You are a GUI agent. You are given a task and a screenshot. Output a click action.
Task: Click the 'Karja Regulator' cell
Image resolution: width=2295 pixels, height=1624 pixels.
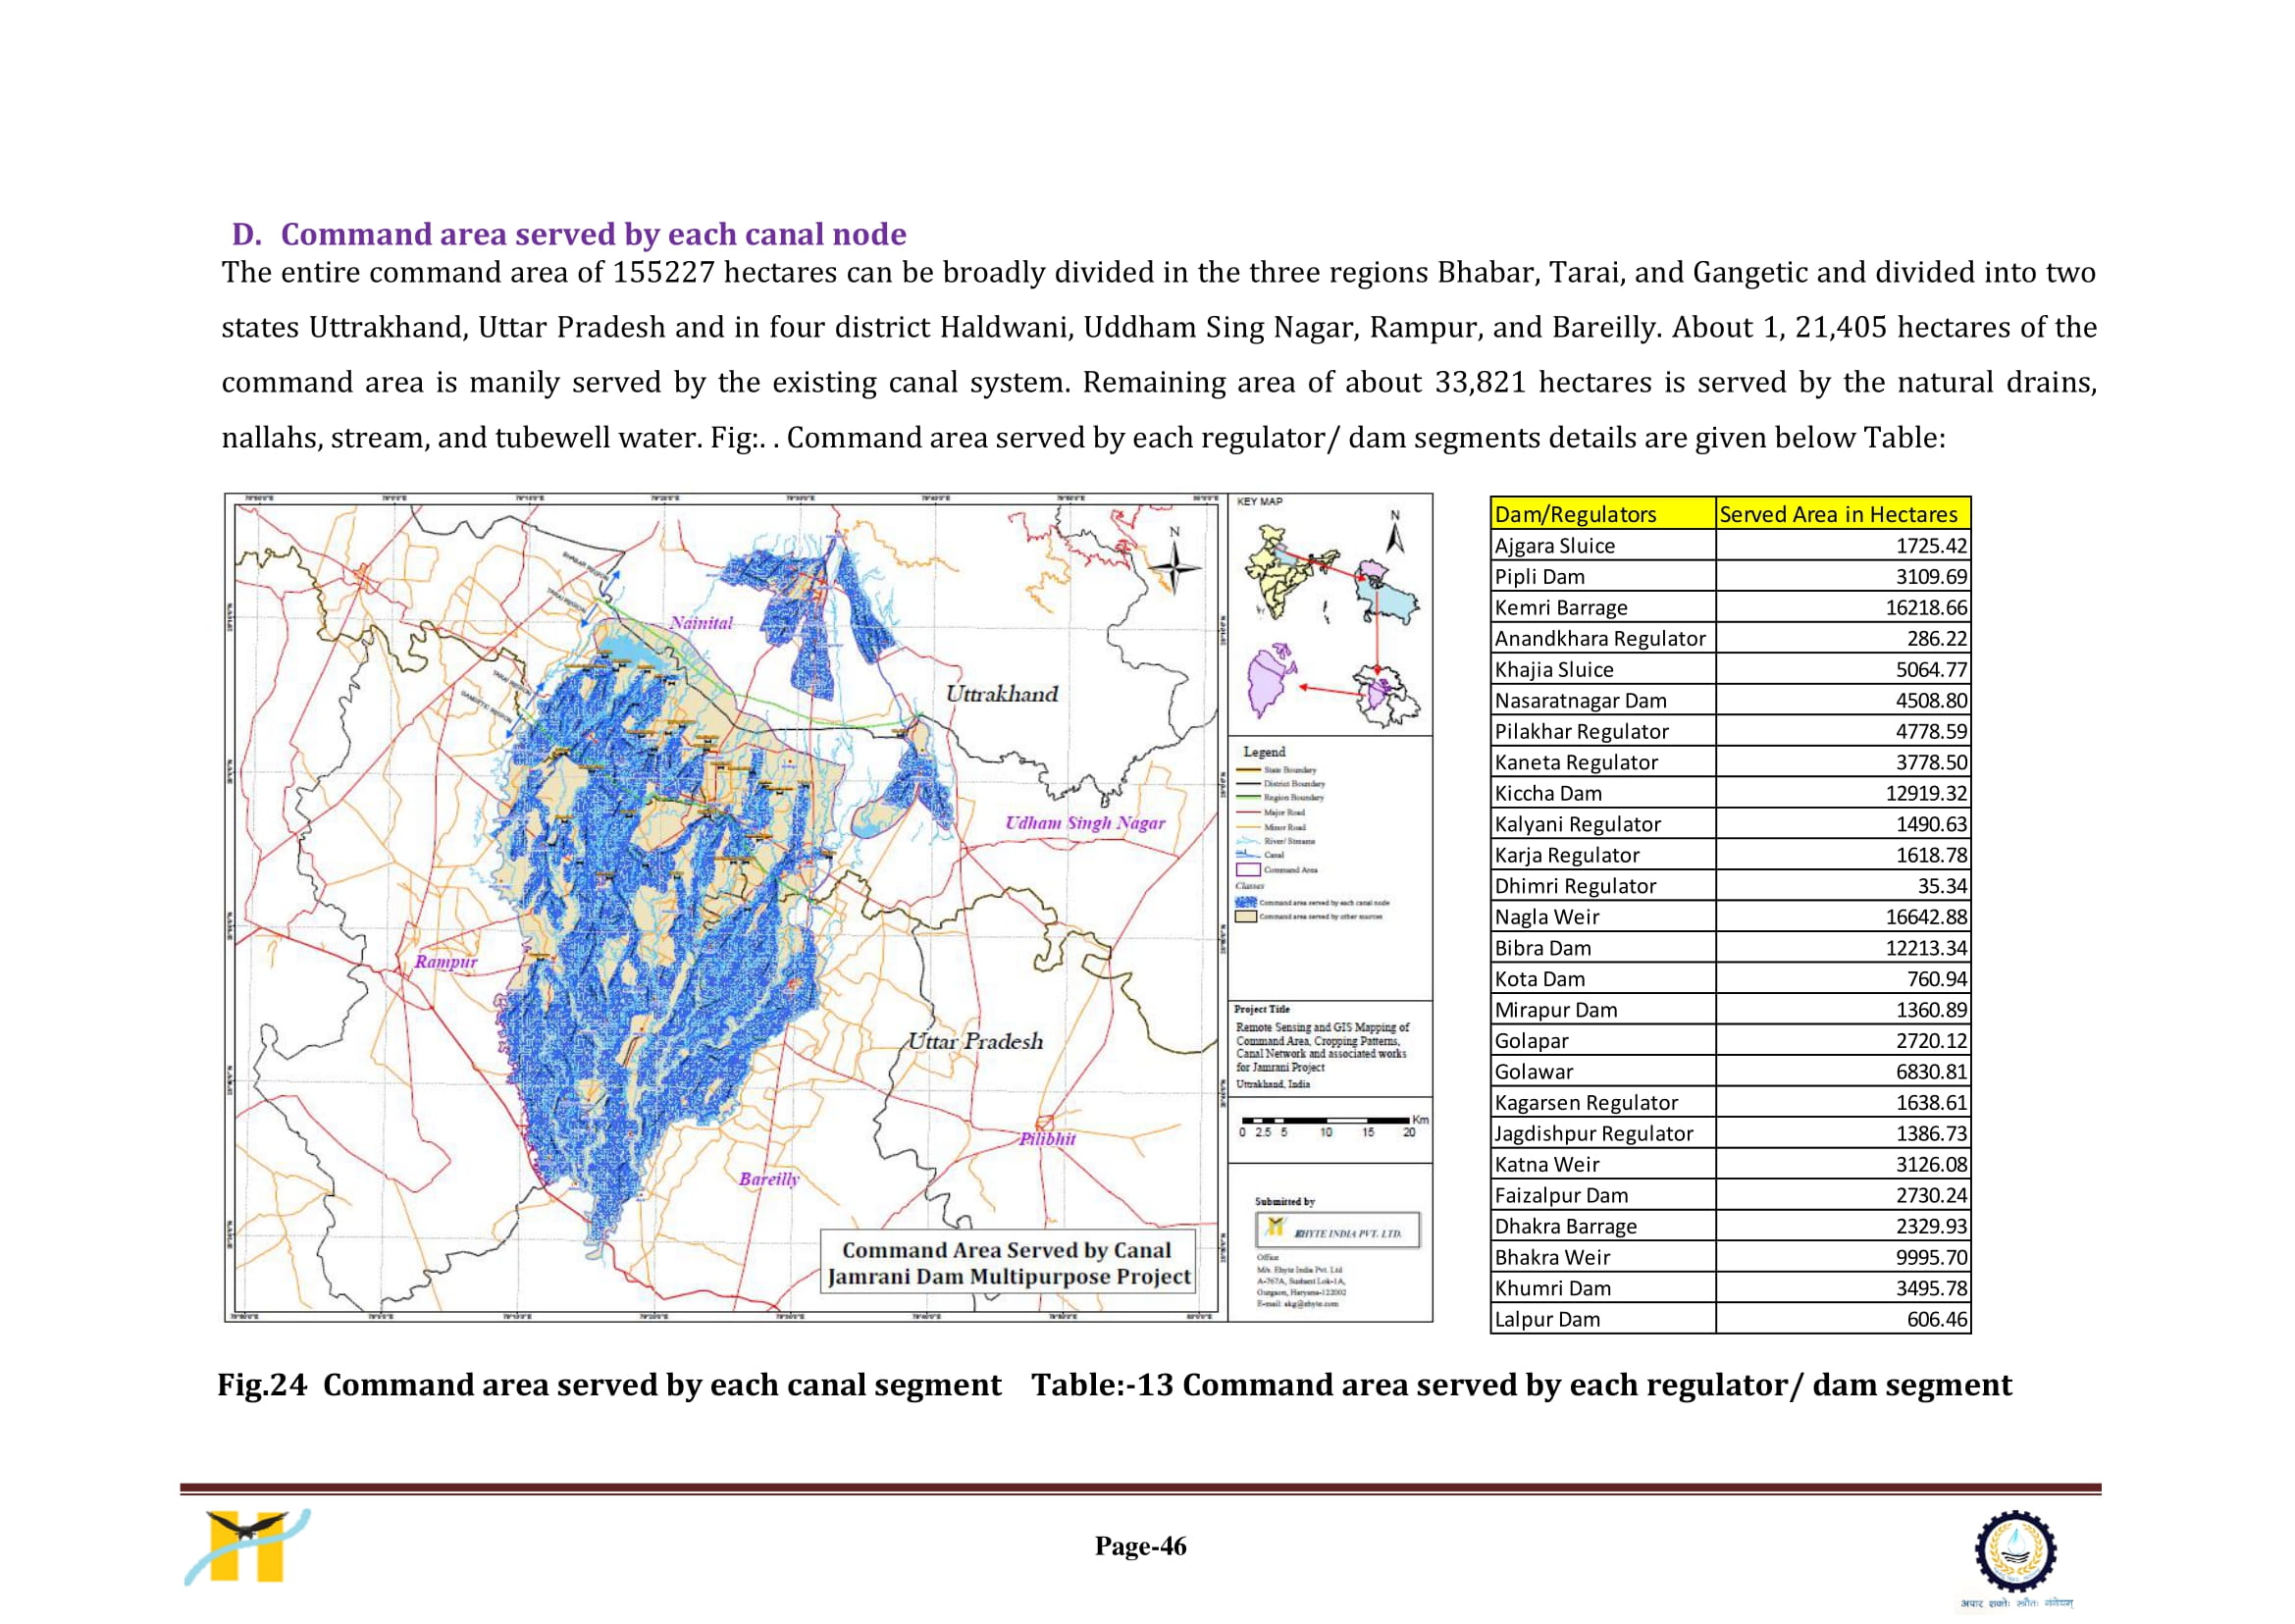(x=1603, y=855)
